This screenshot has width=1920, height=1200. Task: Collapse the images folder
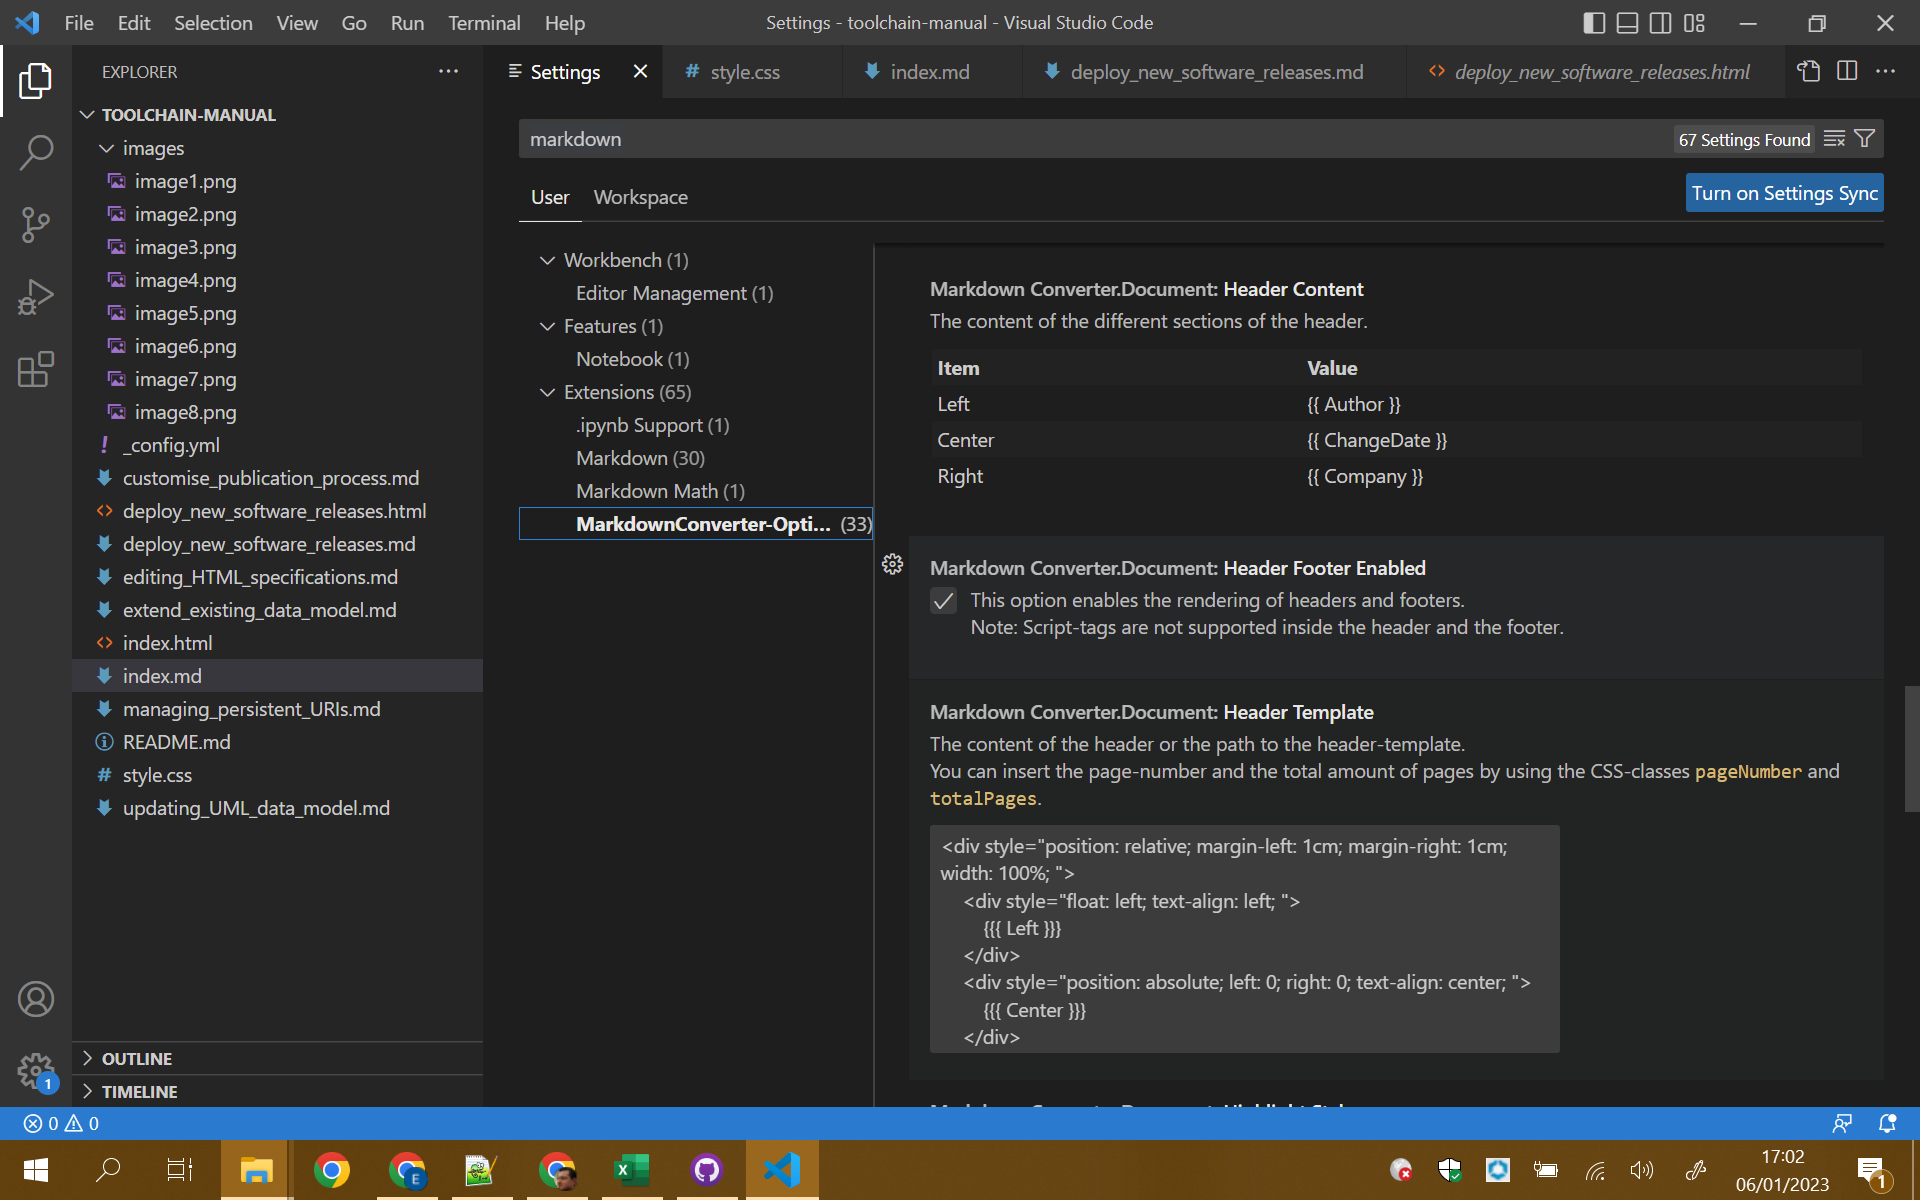(107, 148)
